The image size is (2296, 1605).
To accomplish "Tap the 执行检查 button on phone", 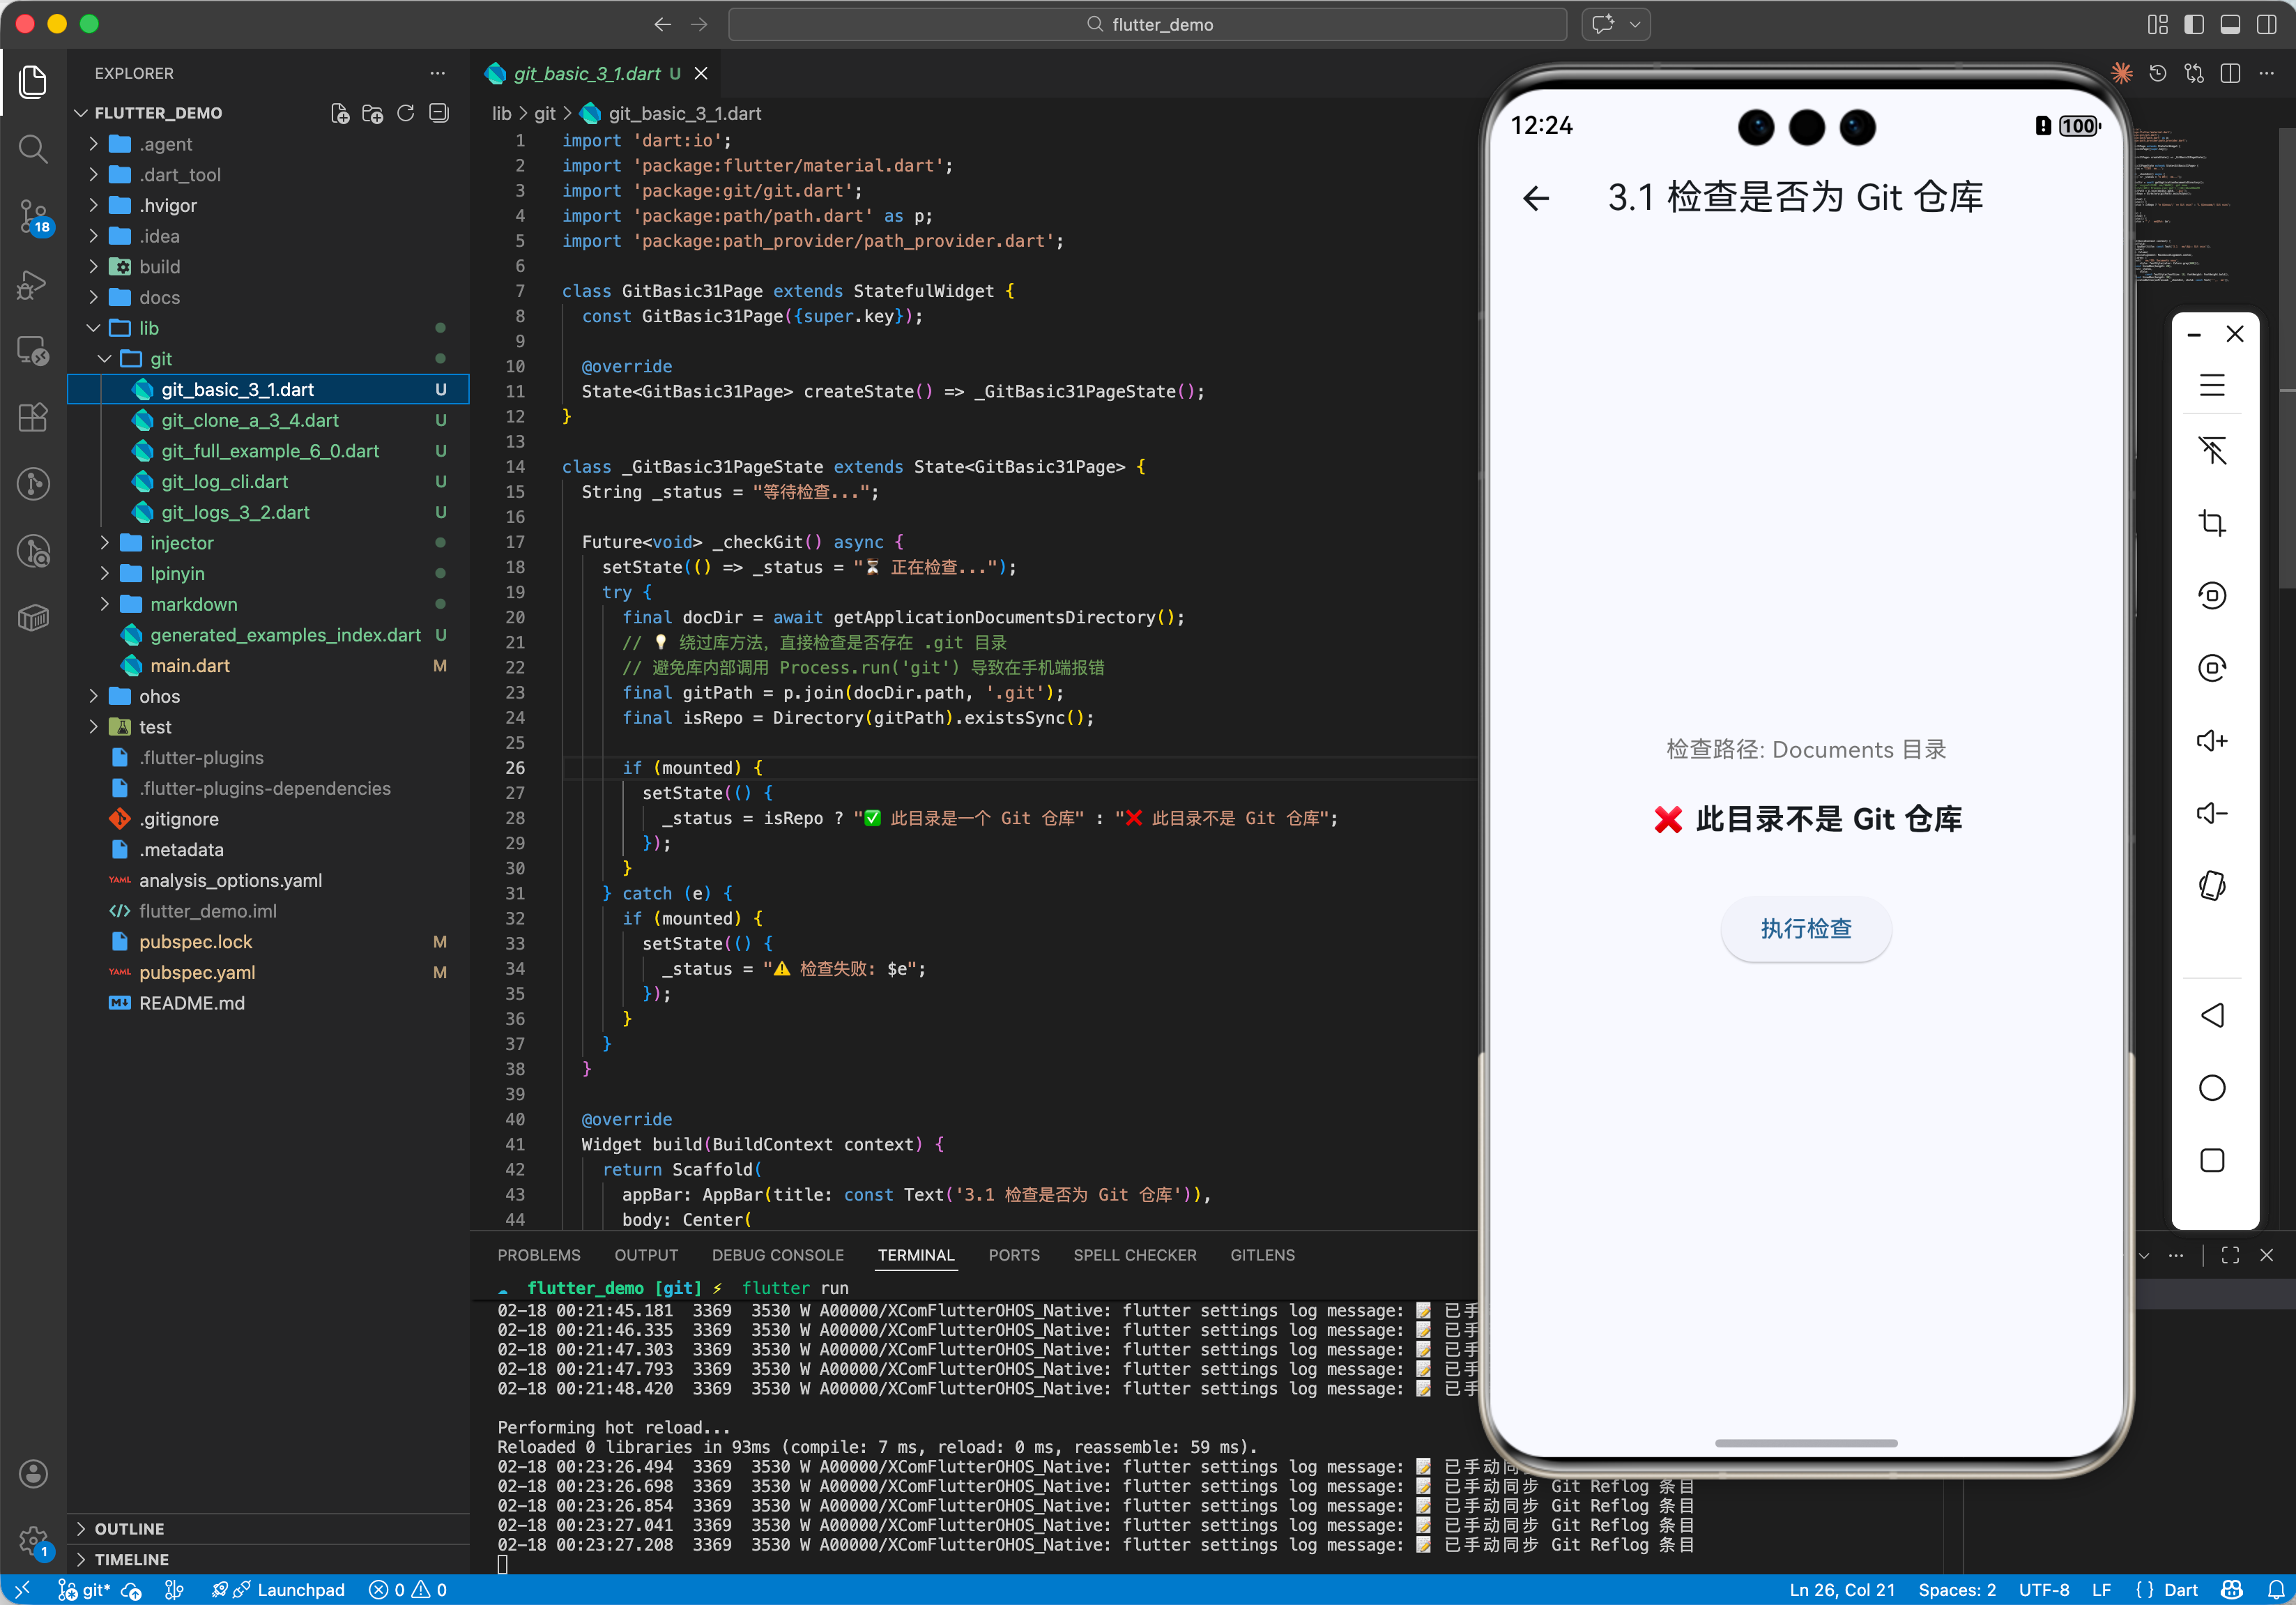I will click(1805, 928).
